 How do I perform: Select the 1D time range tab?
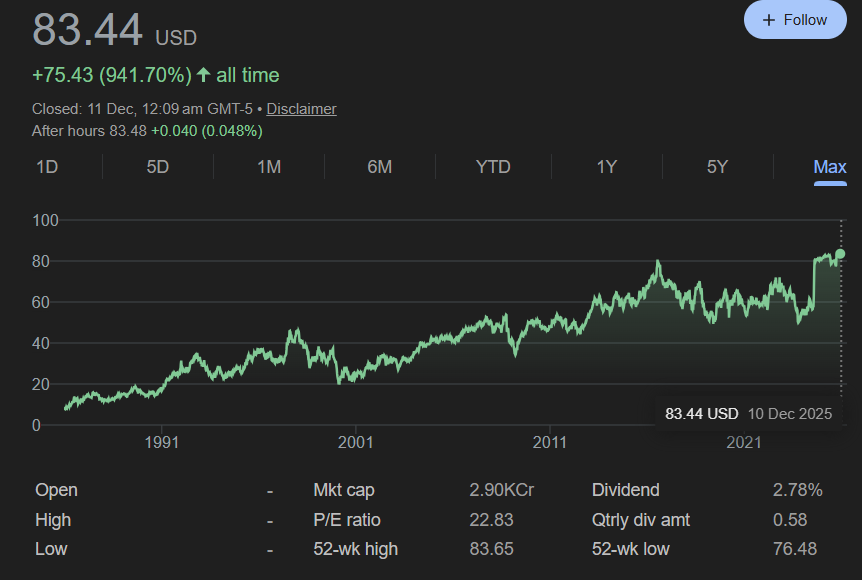47,167
